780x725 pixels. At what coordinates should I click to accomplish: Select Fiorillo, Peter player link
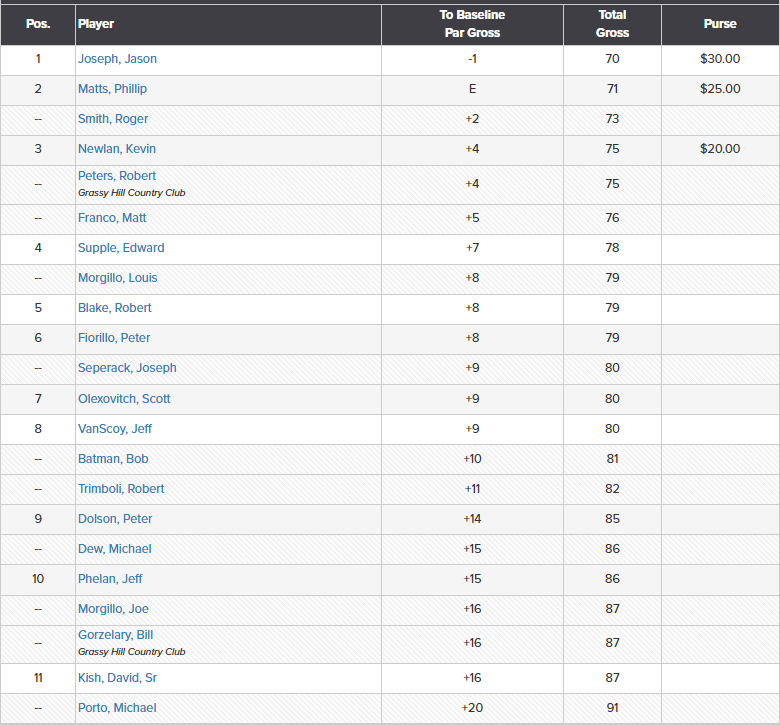114,338
